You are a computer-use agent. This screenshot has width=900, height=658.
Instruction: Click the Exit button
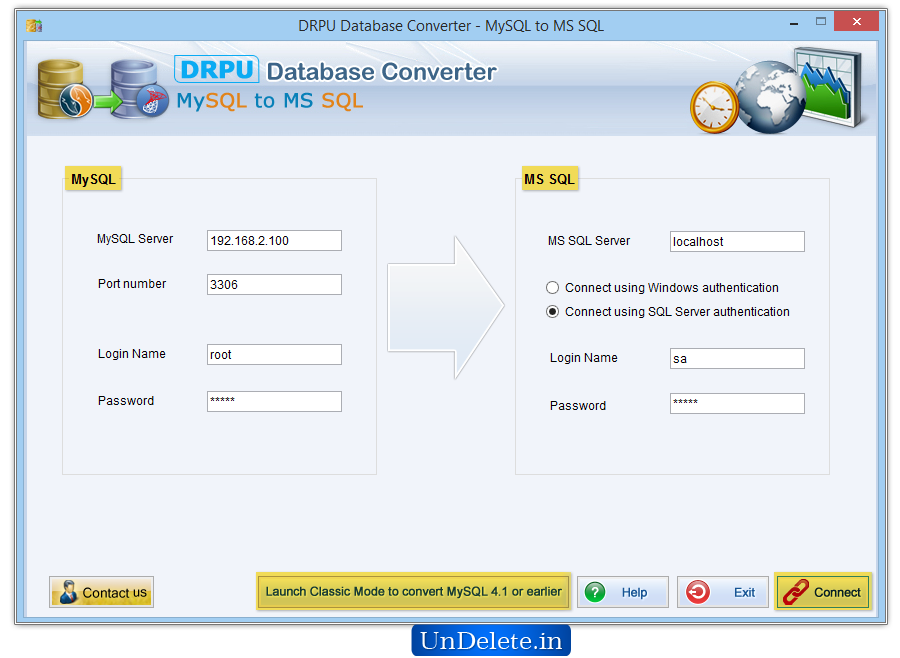tap(723, 592)
